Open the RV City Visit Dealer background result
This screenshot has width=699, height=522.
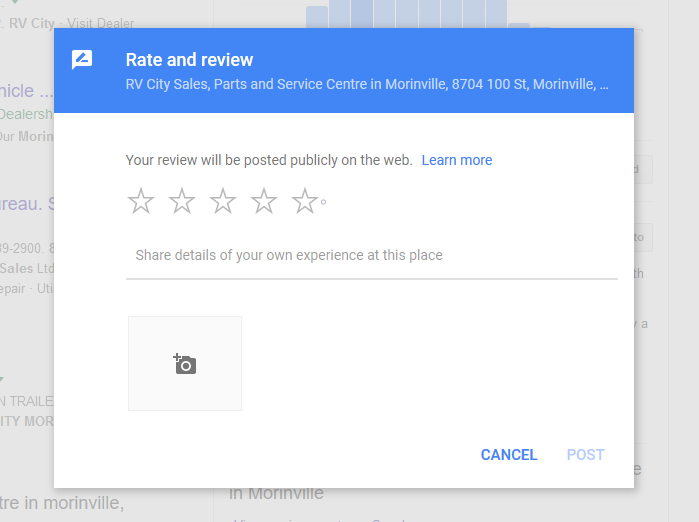click(71, 22)
